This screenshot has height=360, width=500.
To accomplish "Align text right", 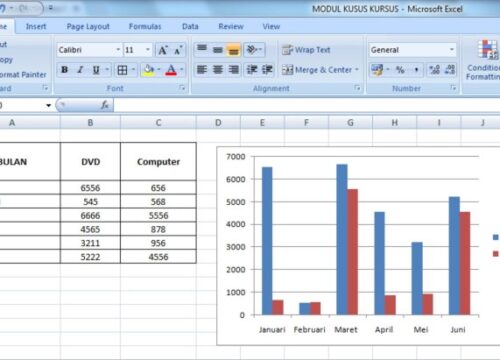I will (233, 70).
